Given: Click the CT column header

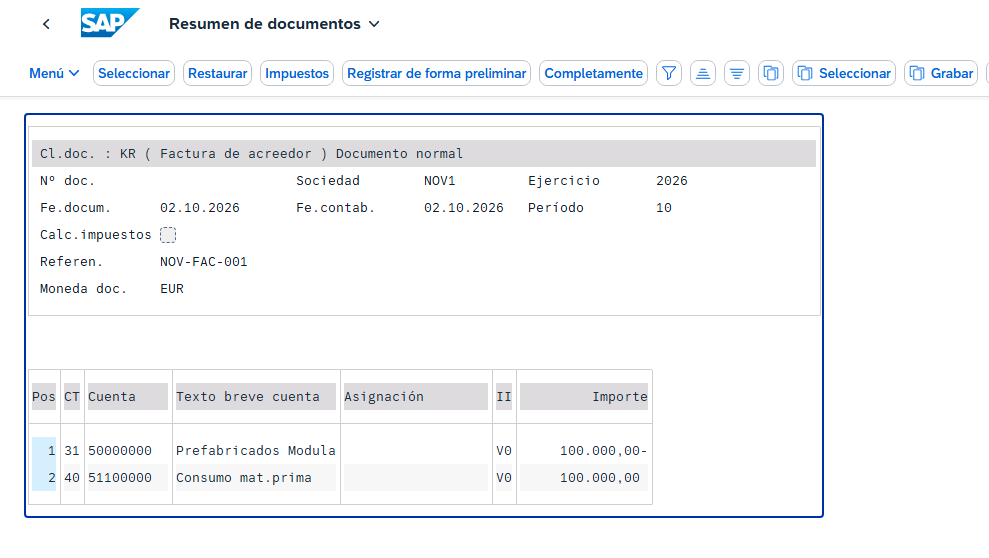Looking at the screenshot, I should tap(72, 397).
